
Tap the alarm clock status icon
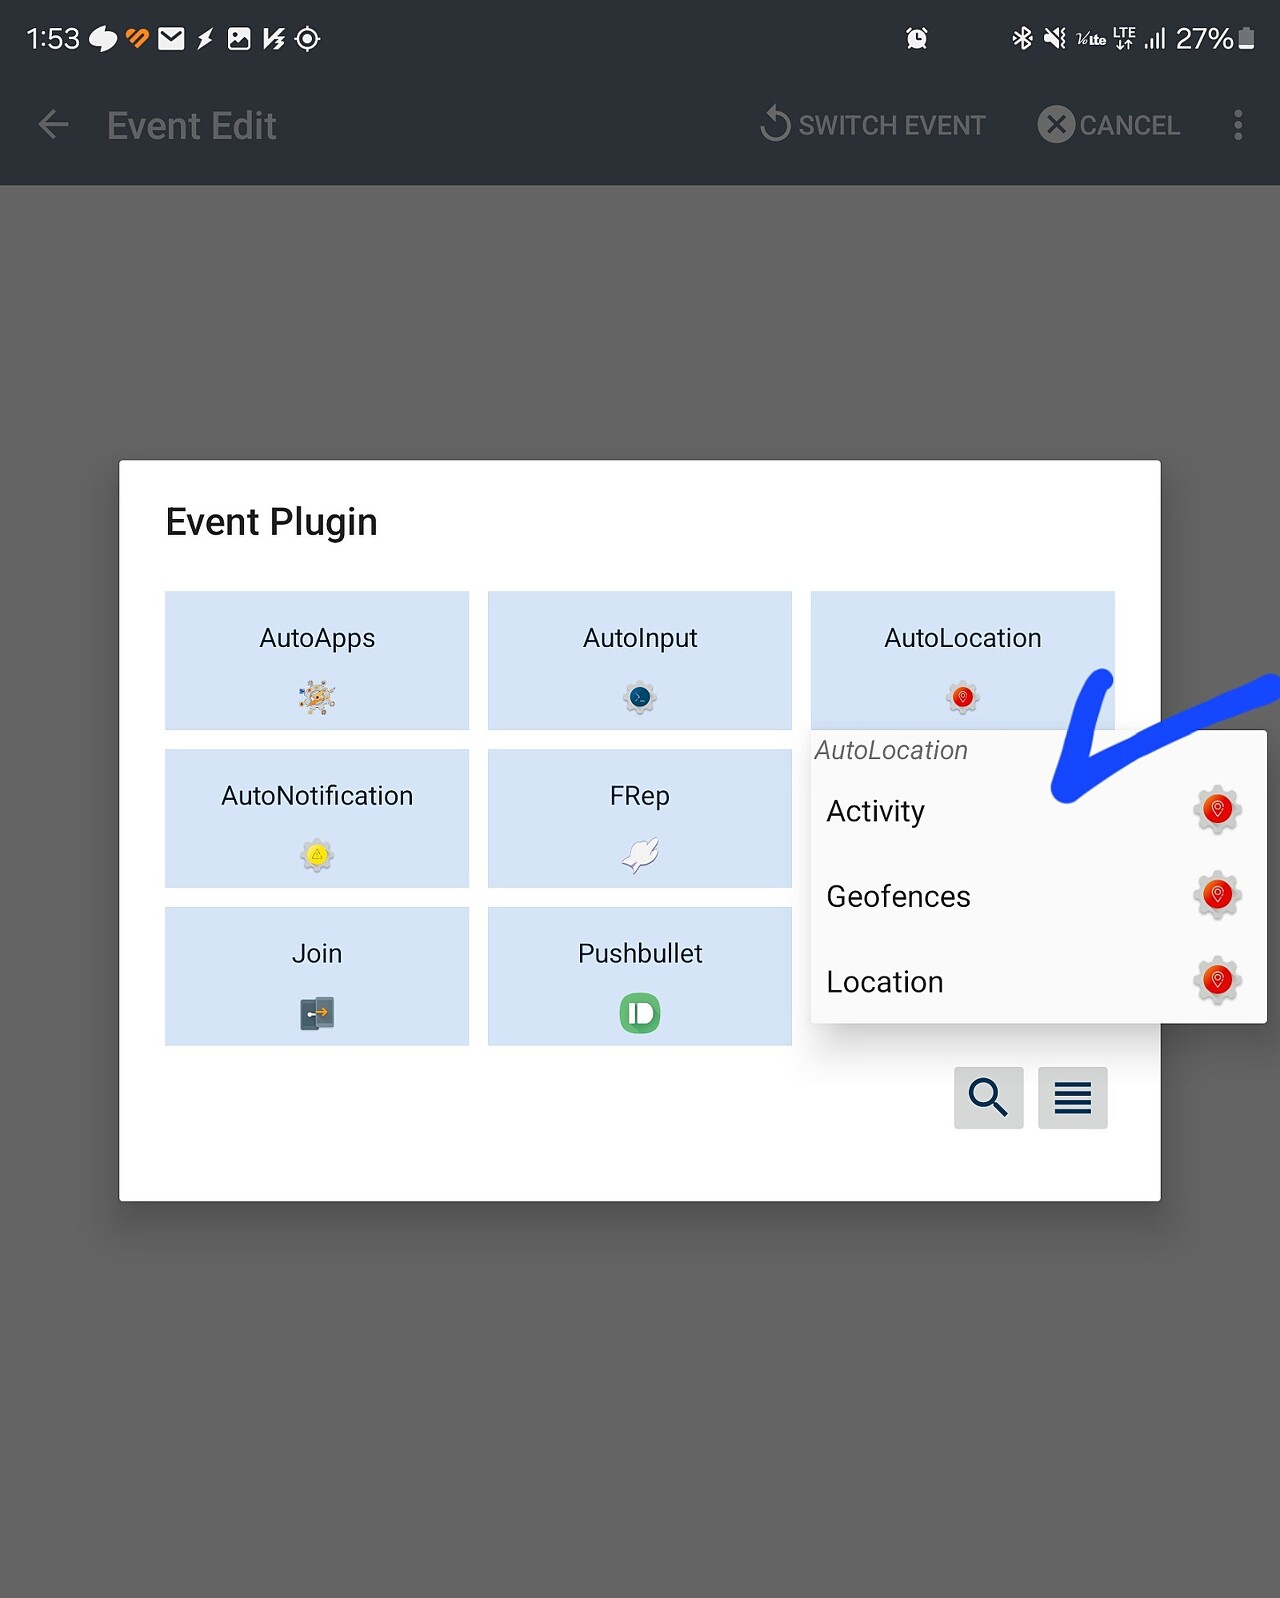(x=917, y=38)
